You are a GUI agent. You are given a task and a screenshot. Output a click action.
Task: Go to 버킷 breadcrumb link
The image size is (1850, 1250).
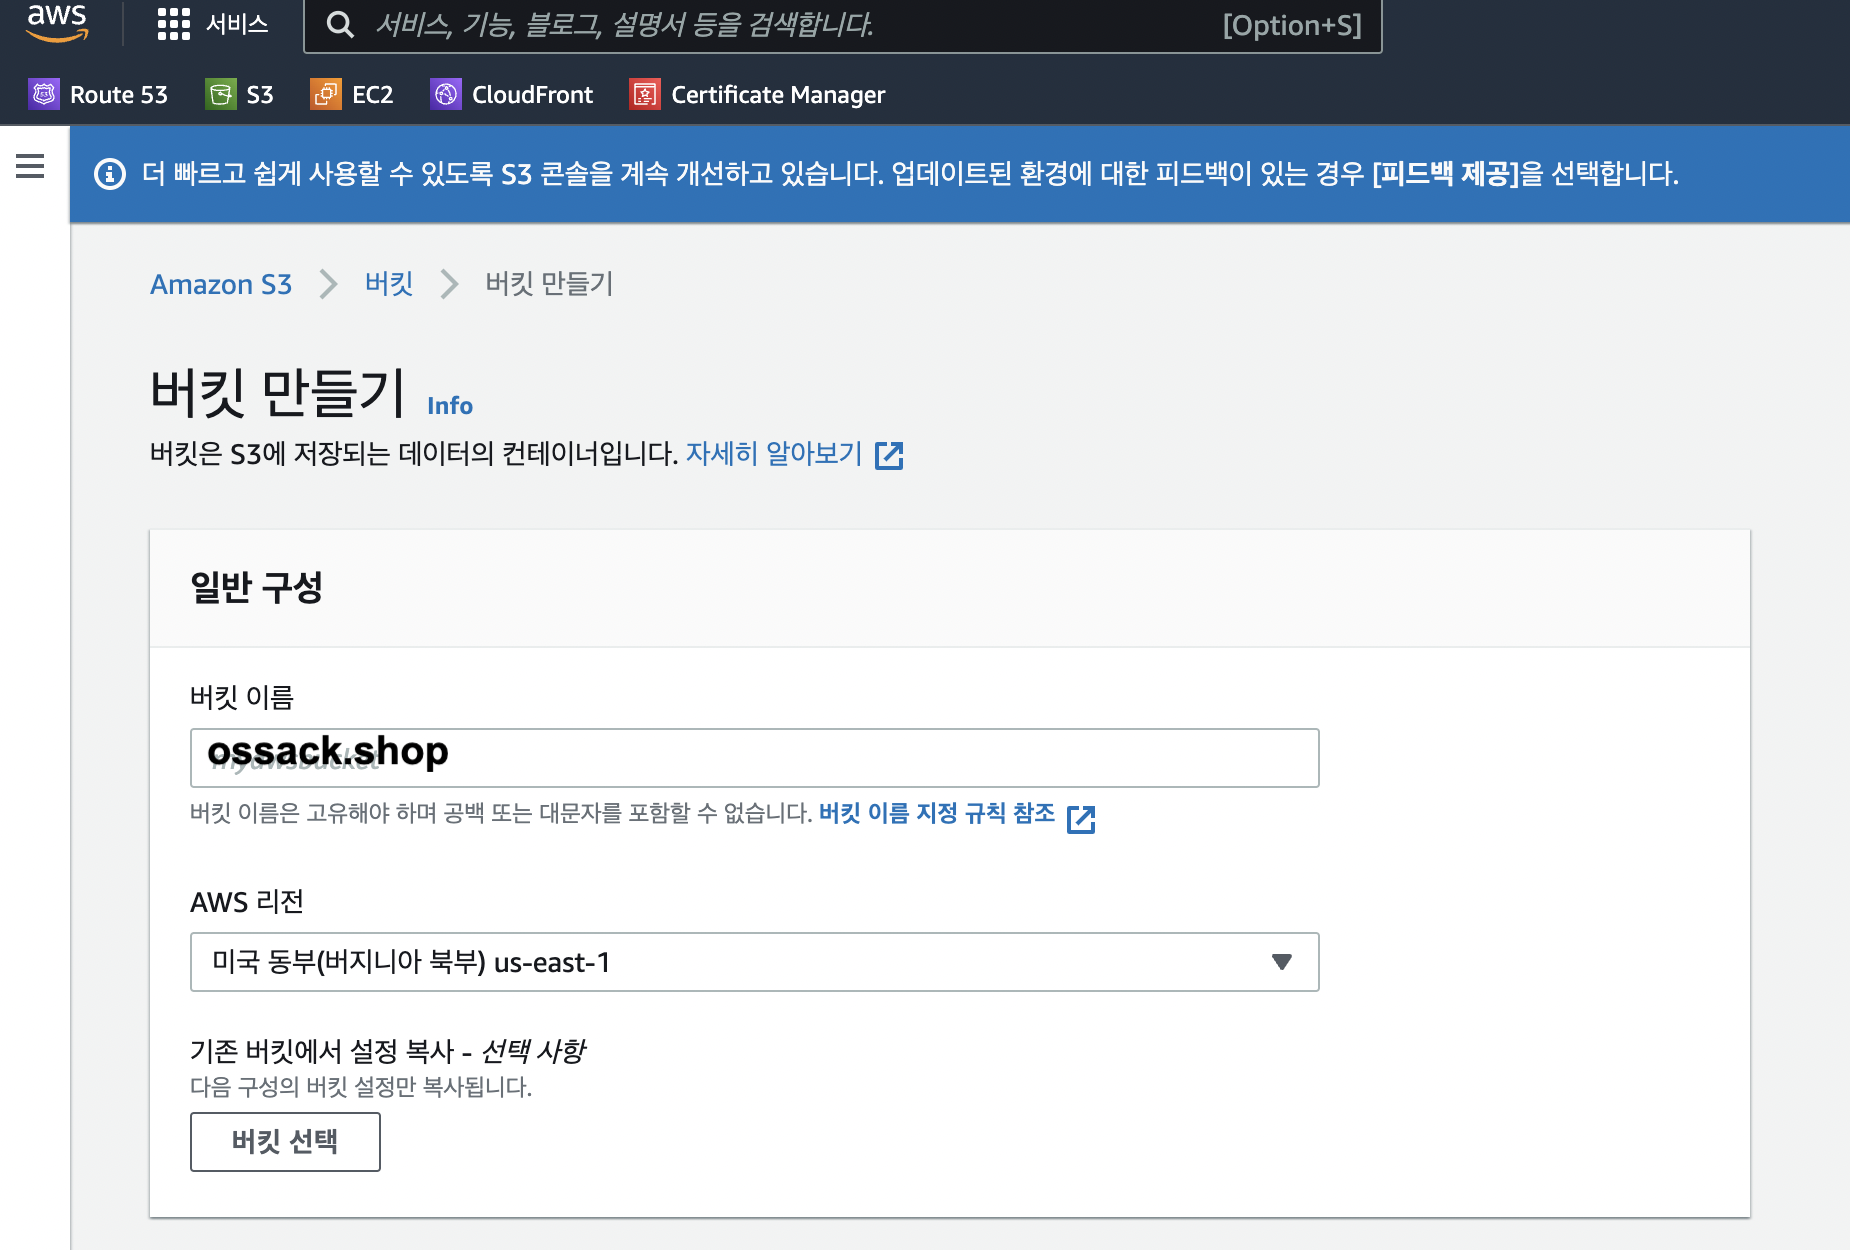pos(389,284)
